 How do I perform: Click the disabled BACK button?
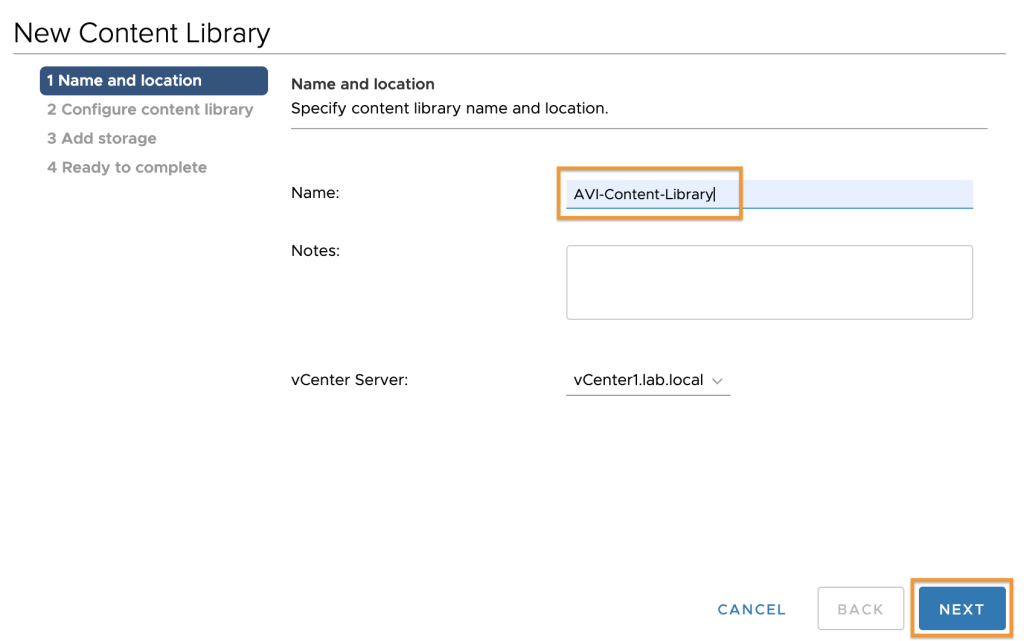[860, 608]
